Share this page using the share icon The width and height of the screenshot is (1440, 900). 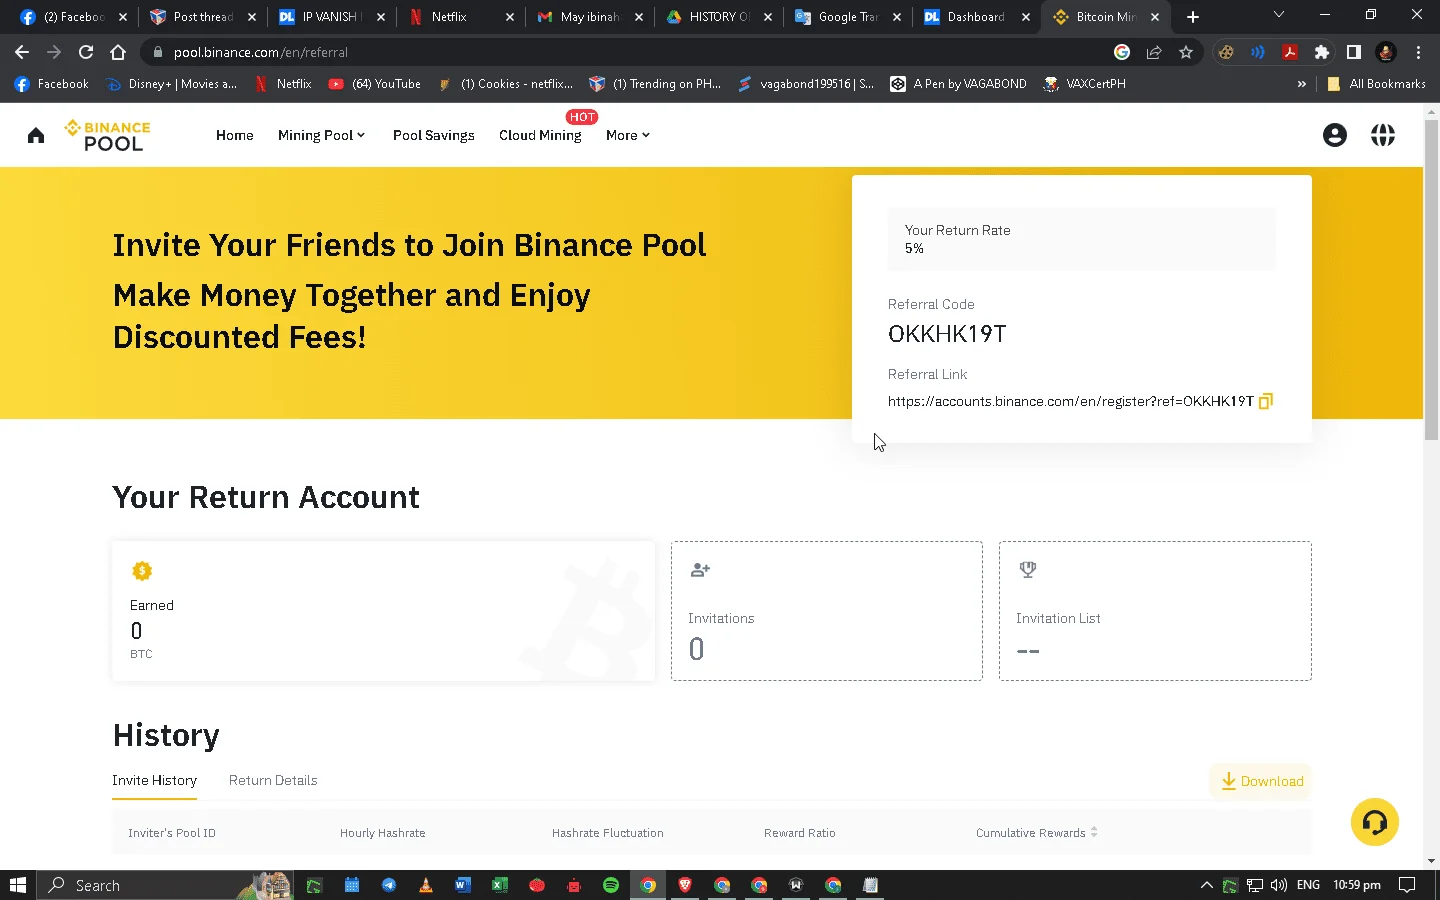click(1154, 52)
